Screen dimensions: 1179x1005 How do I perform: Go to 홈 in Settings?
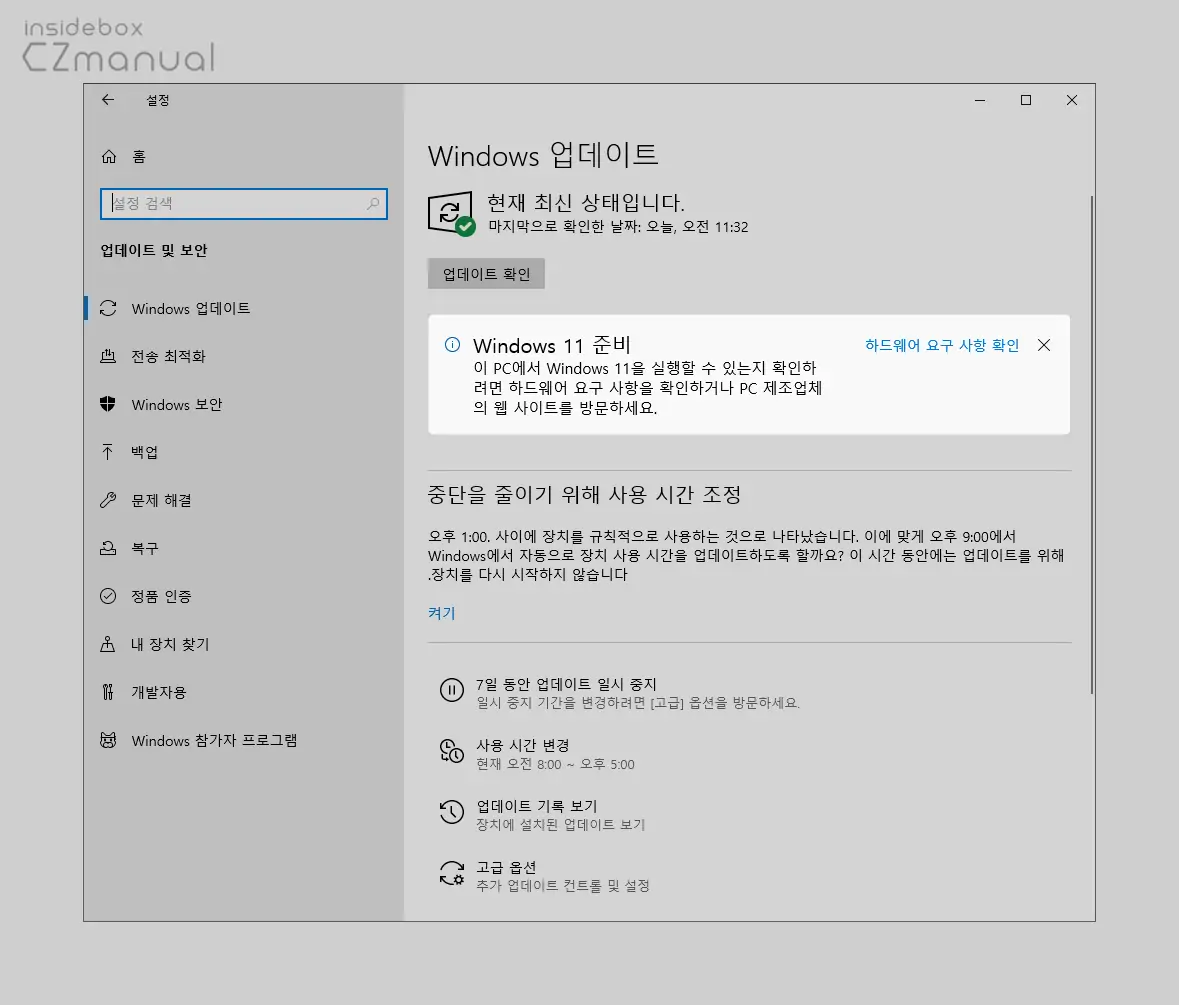[244, 156]
